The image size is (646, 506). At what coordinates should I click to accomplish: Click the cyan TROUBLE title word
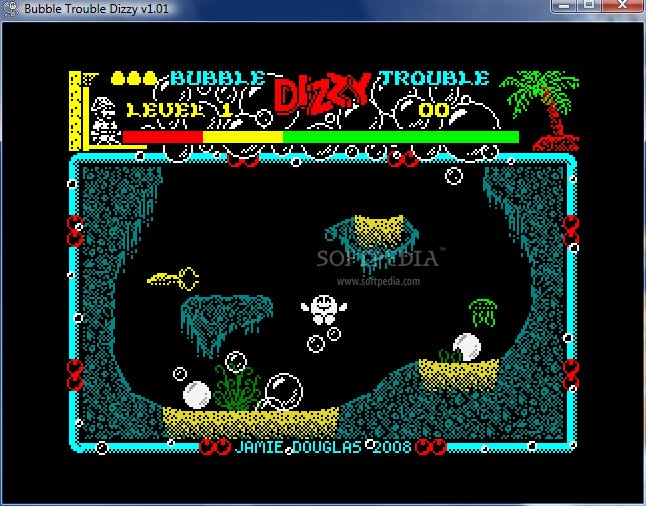(434, 78)
